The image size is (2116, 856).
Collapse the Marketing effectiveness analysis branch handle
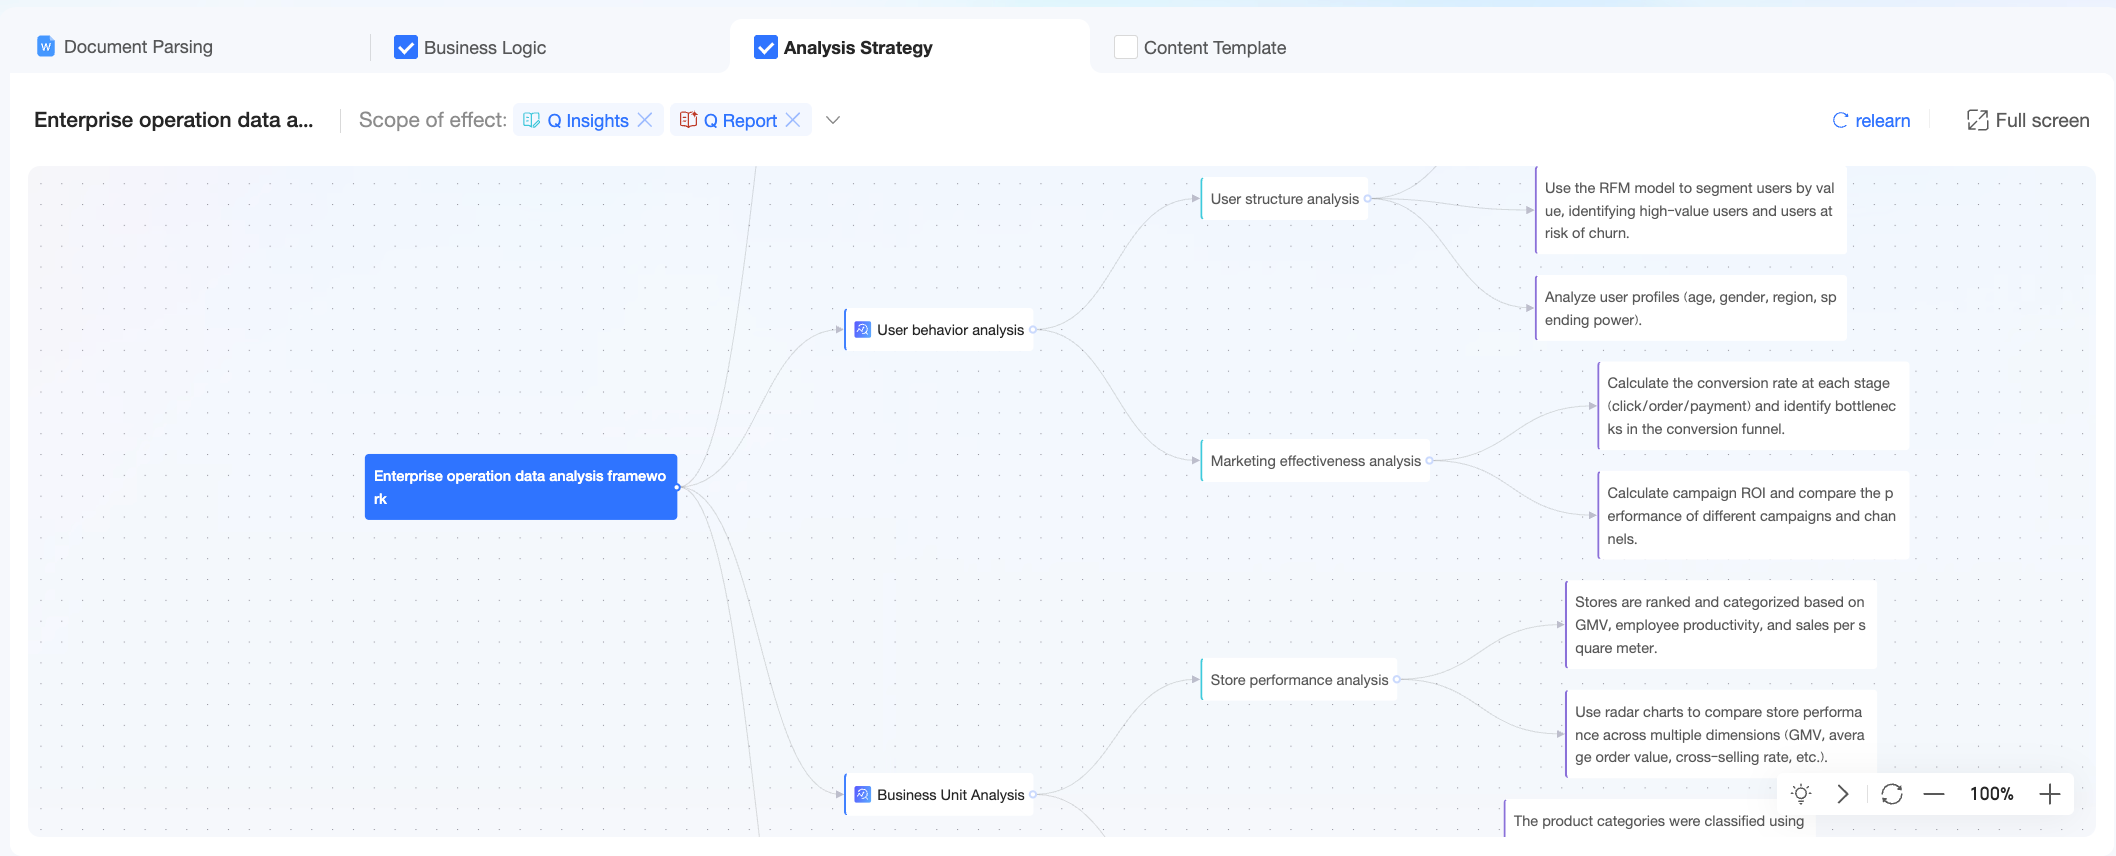[x=1429, y=461]
